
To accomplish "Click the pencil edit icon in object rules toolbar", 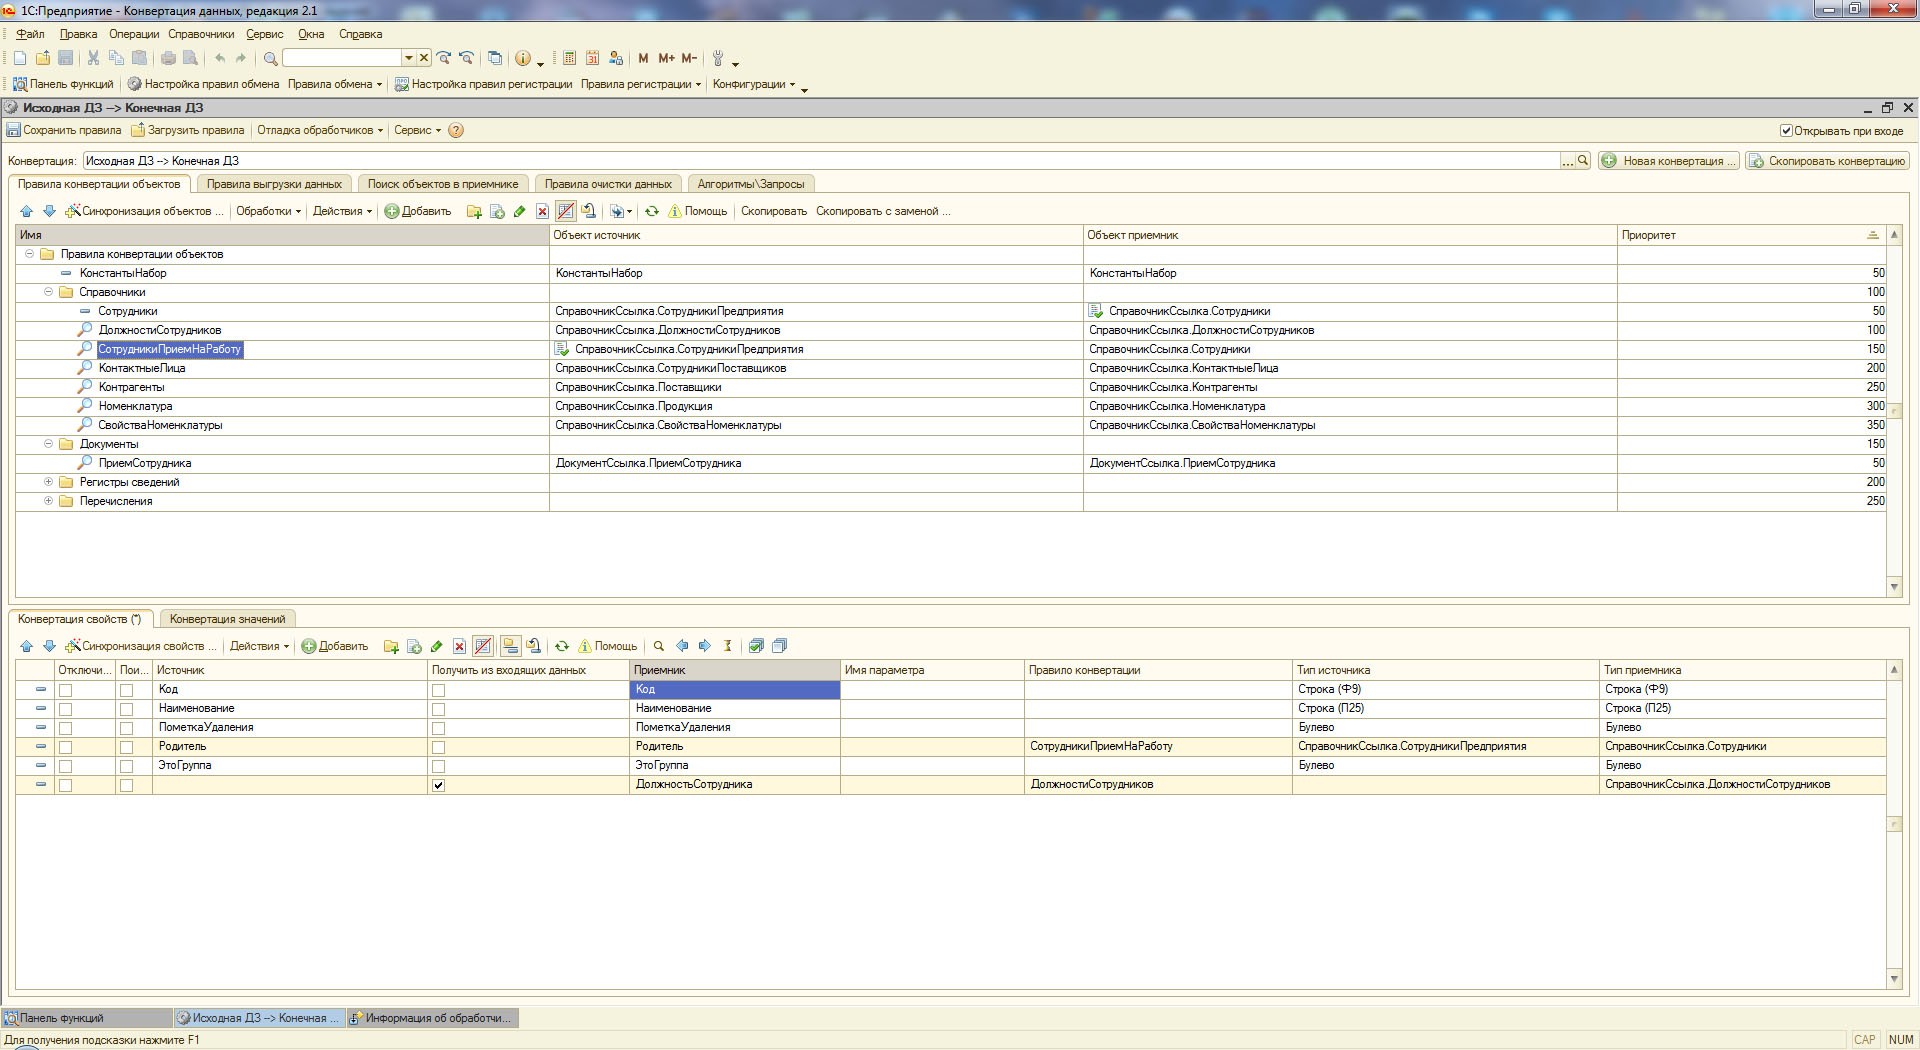I will click(x=519, y=211).
